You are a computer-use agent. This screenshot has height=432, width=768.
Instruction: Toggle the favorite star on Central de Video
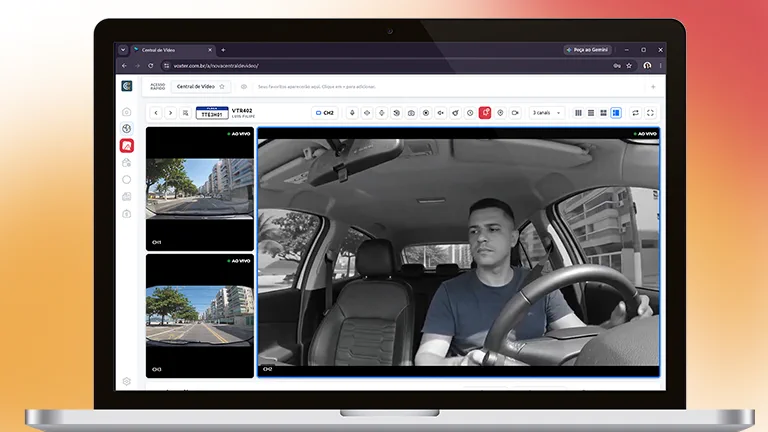click(222, 87)
